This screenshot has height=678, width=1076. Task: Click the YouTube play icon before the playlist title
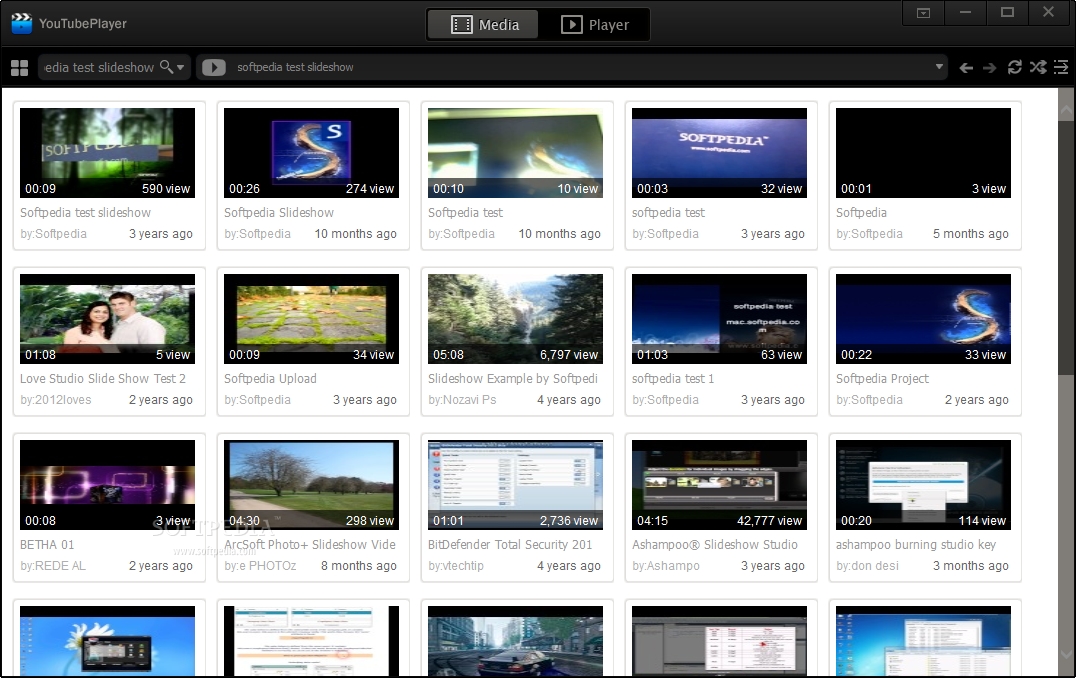click(x=213, y=67)
